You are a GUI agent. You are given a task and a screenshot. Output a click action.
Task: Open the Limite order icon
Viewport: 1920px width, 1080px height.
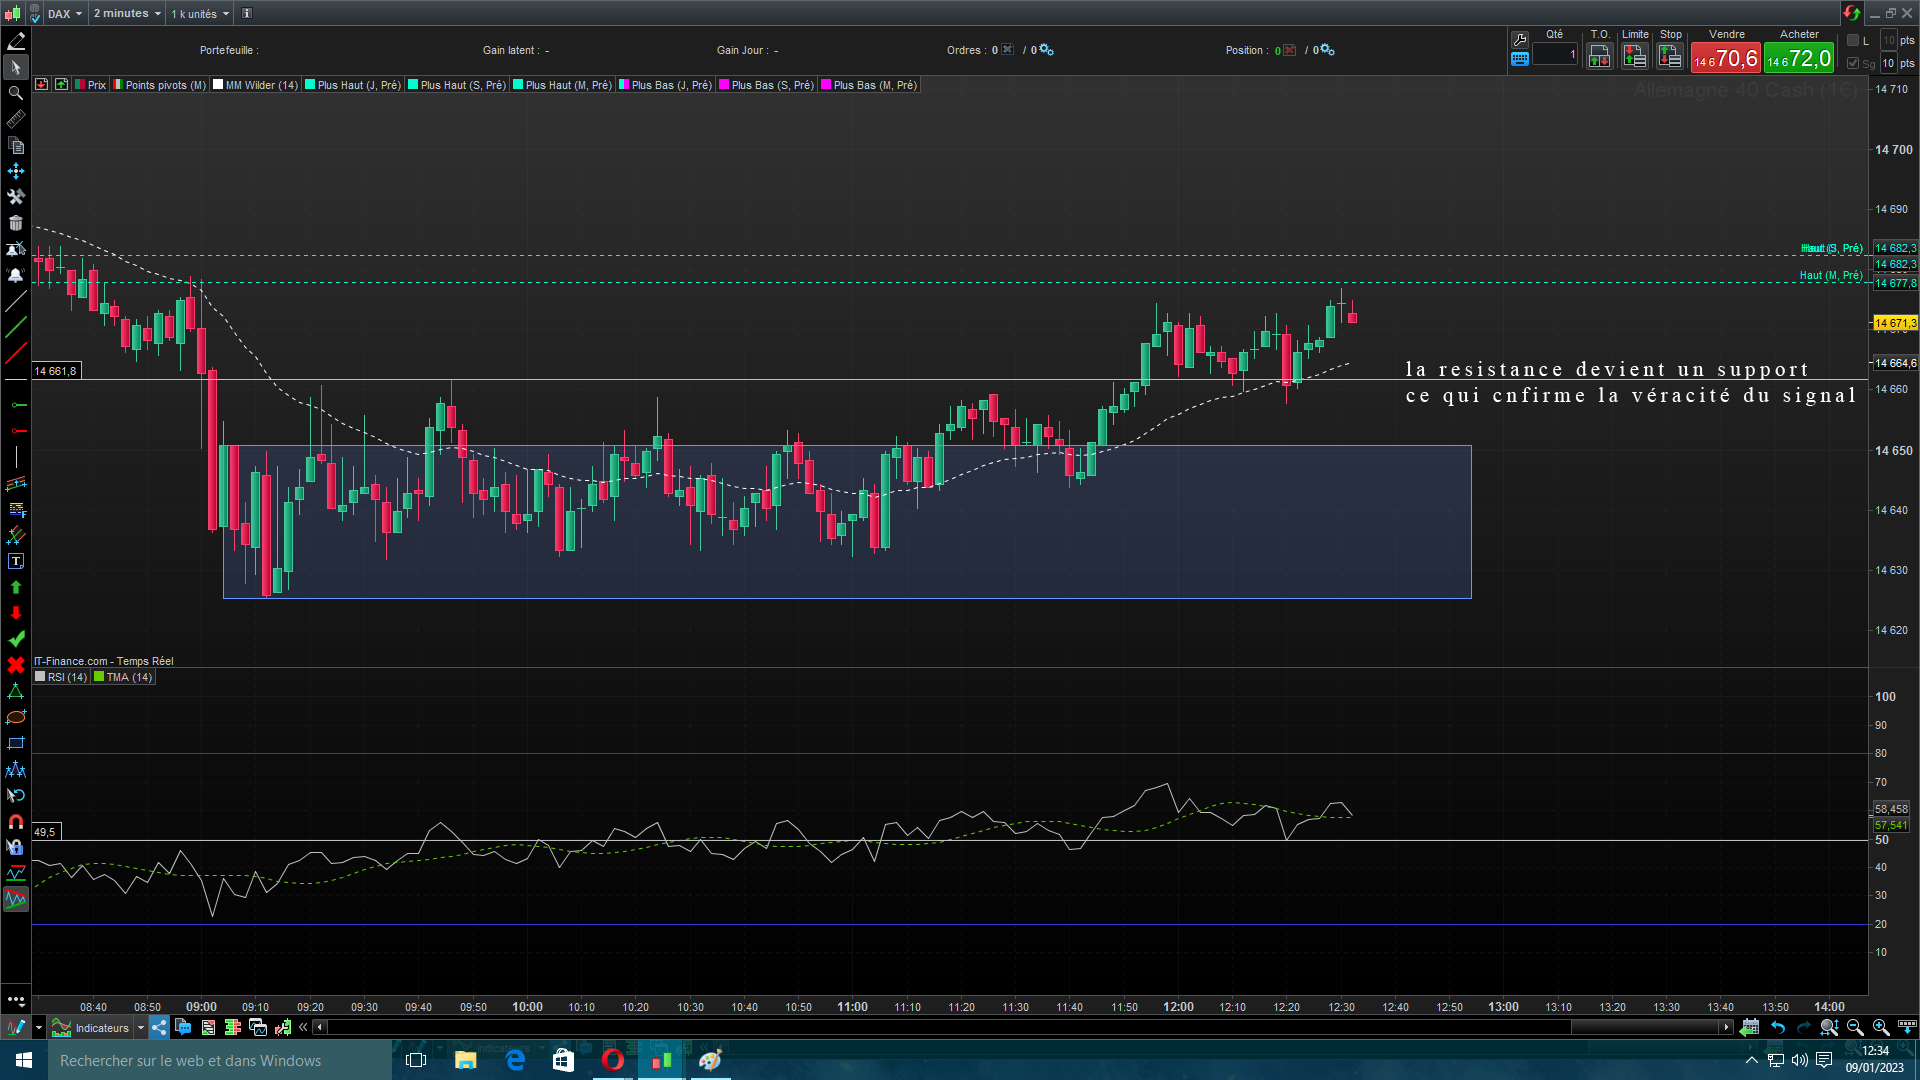click(1634, 57)
